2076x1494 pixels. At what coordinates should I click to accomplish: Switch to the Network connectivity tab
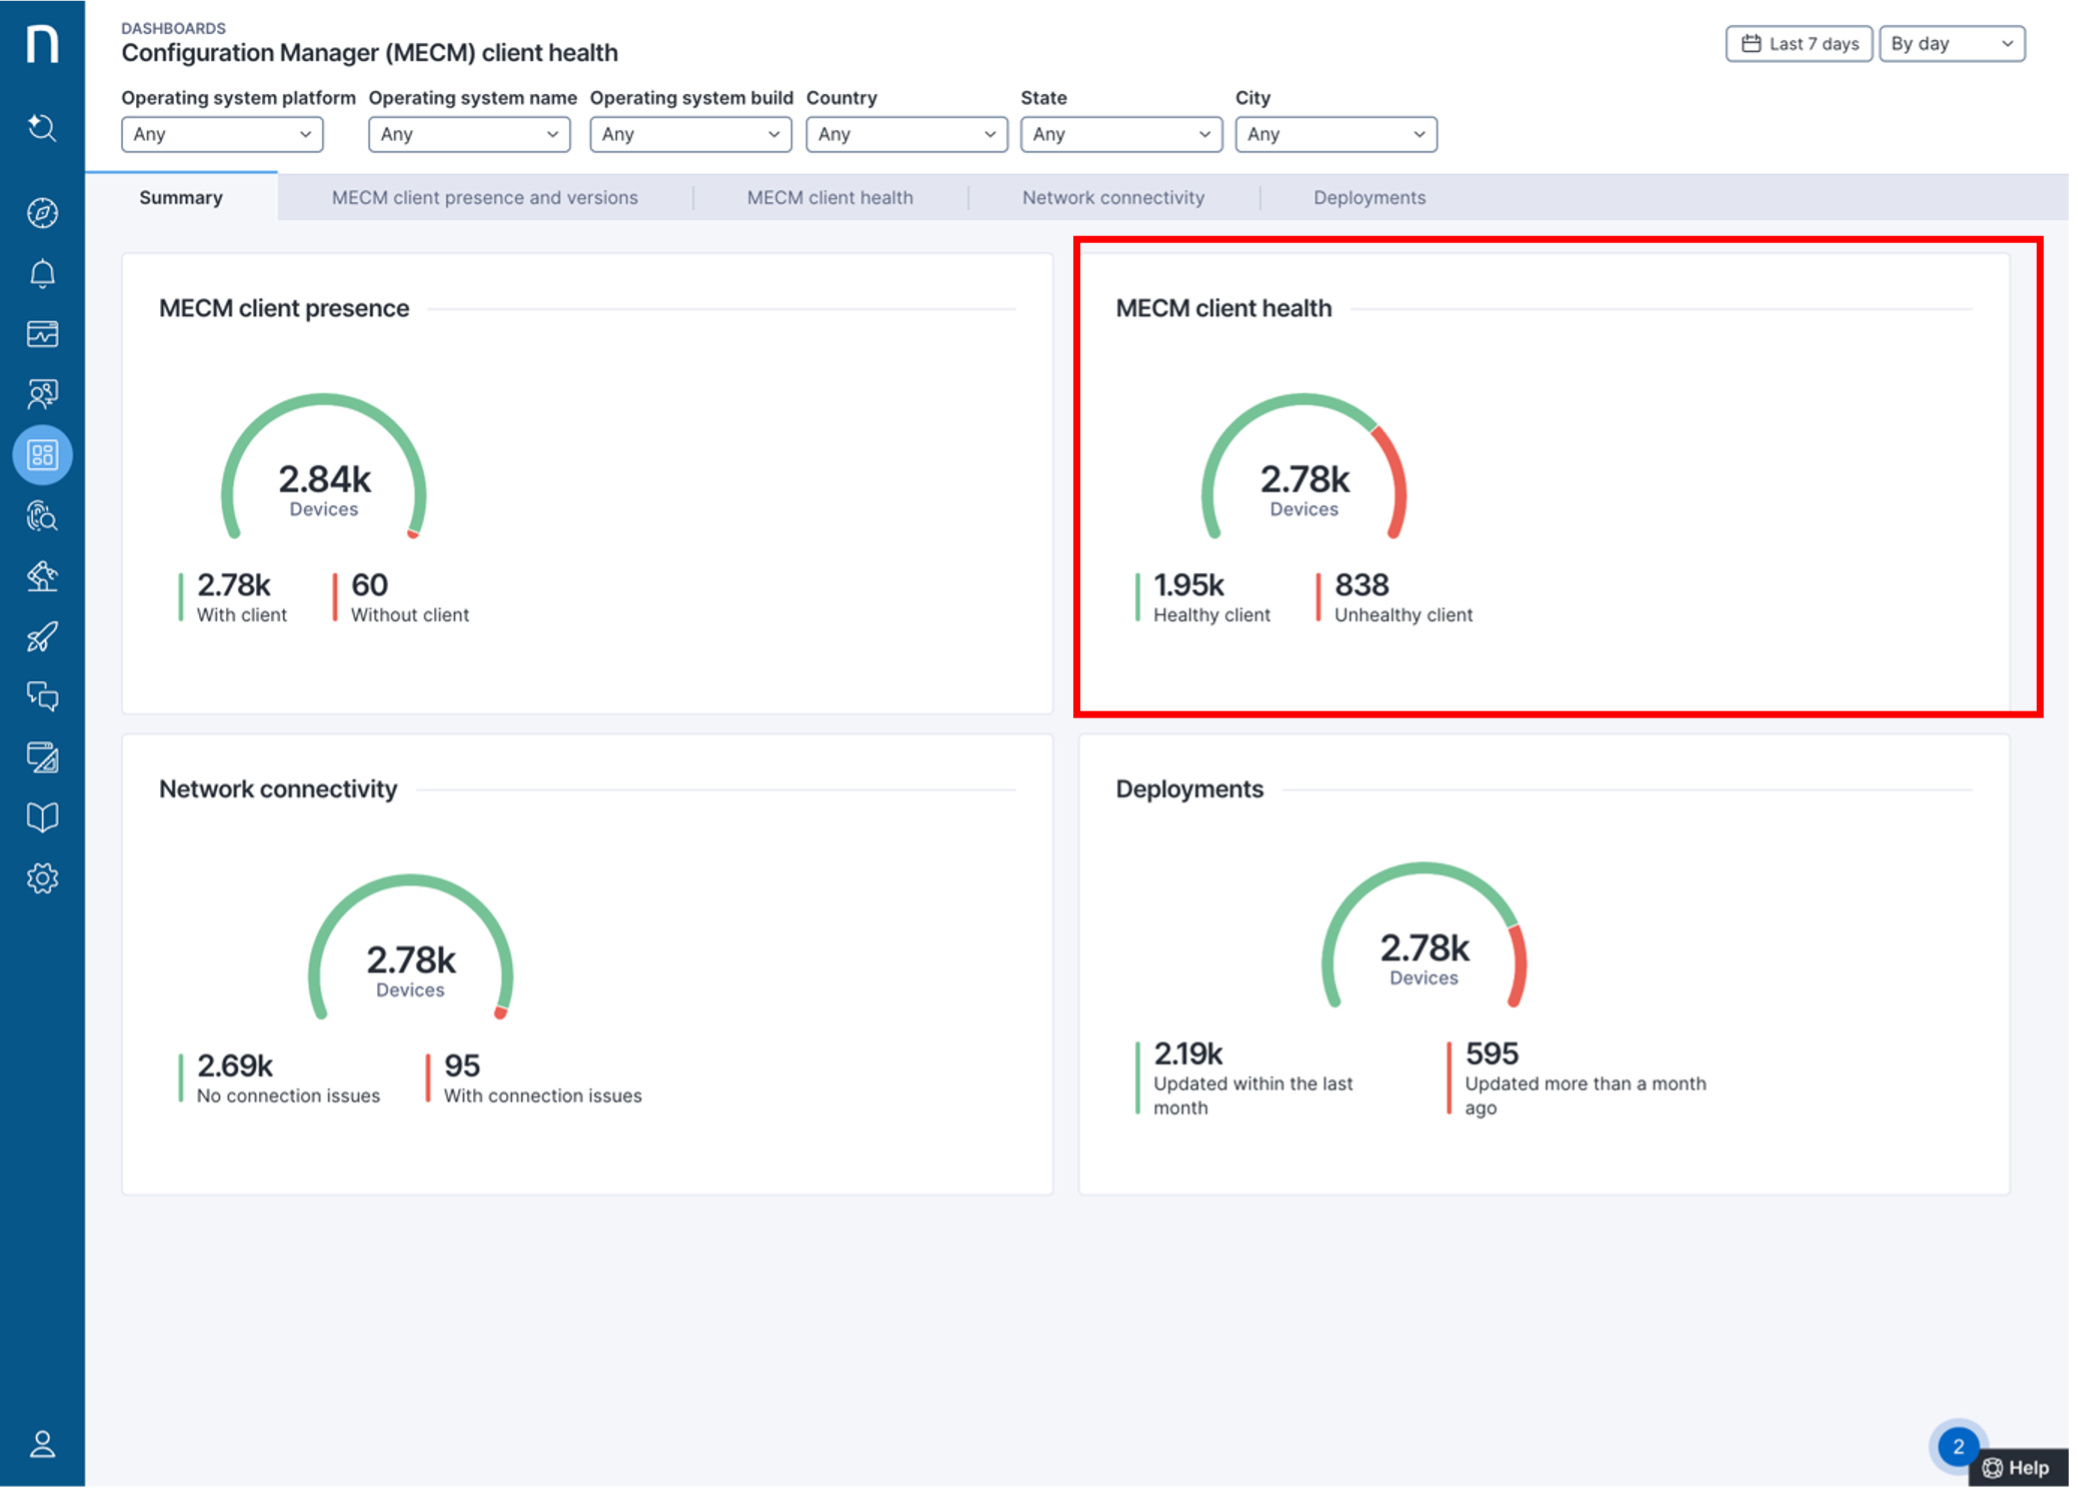click(1113, 197)
